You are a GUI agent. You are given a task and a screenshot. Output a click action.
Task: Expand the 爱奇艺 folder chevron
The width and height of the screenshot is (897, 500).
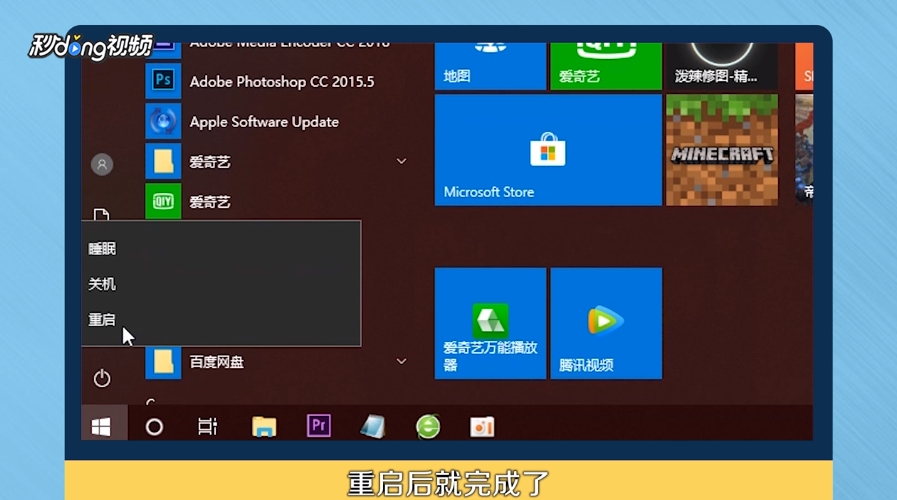(x=402, y=161)
